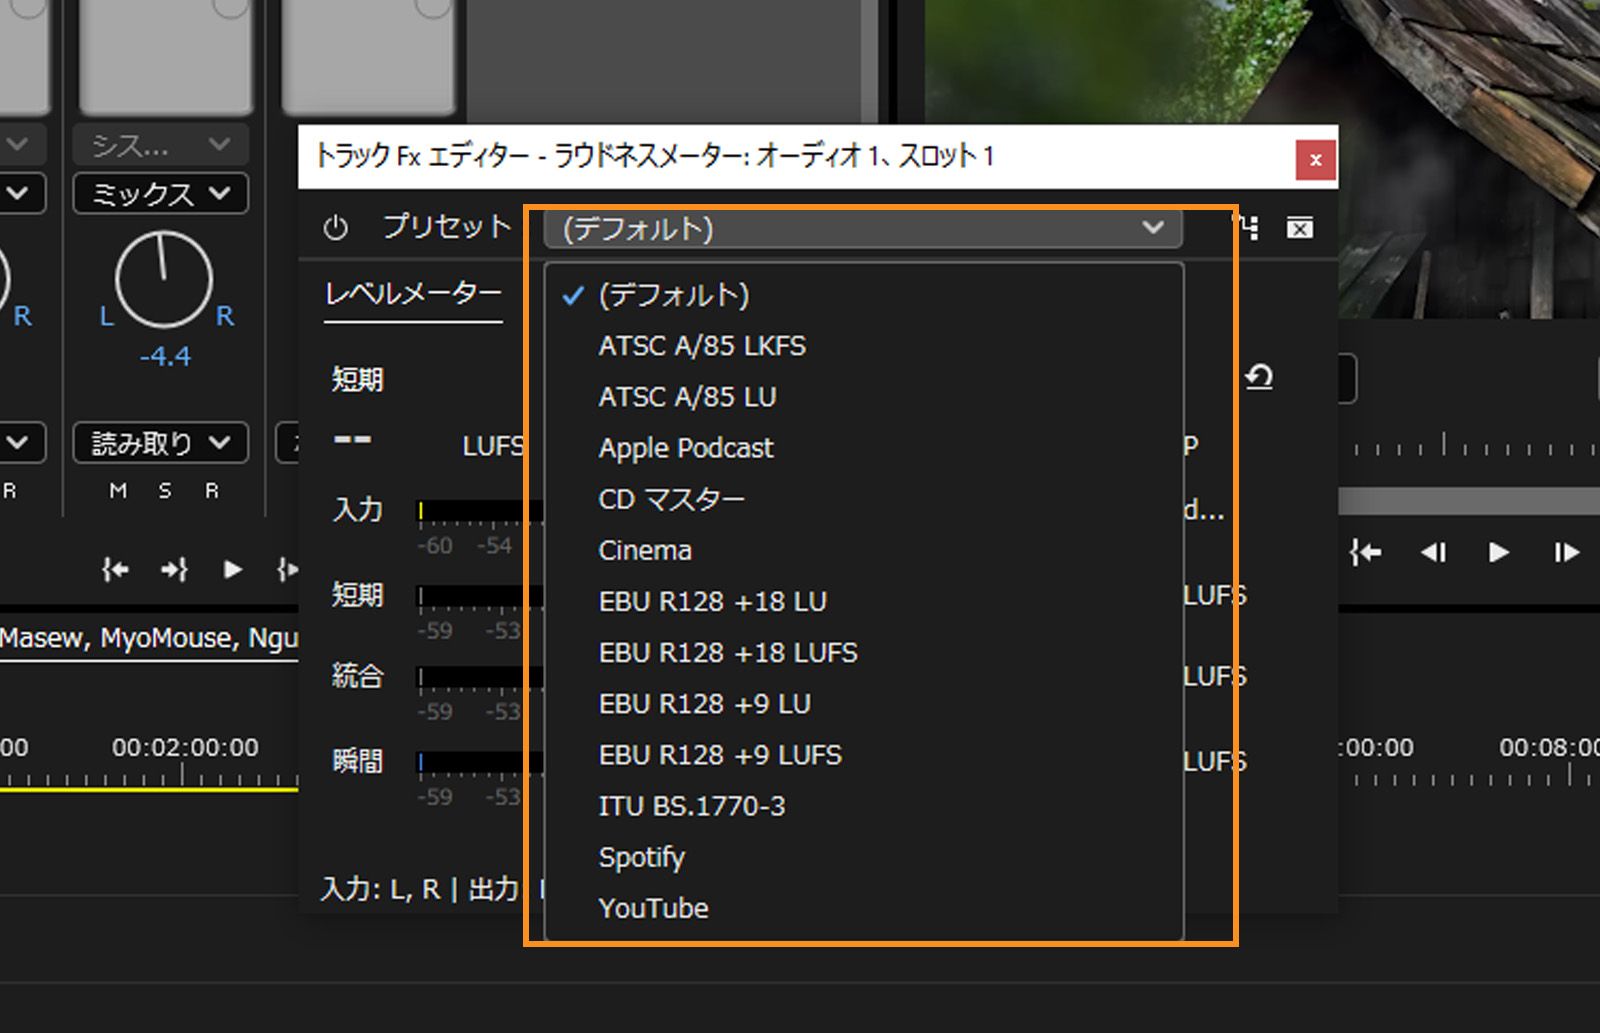The height and width of the screenshot is (1033, 1600).
Task: Go to In point in program monitor
Action: point(1365,552)
